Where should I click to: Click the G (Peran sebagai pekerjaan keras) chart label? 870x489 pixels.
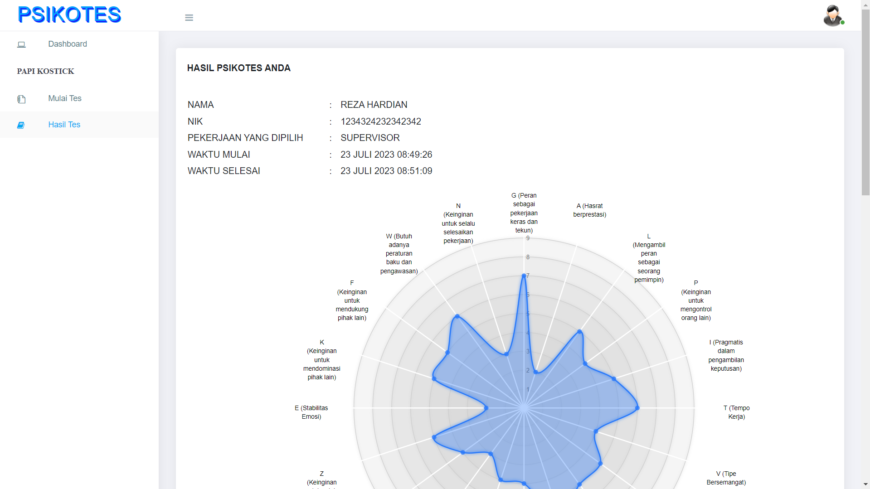(x=524, y=213)
